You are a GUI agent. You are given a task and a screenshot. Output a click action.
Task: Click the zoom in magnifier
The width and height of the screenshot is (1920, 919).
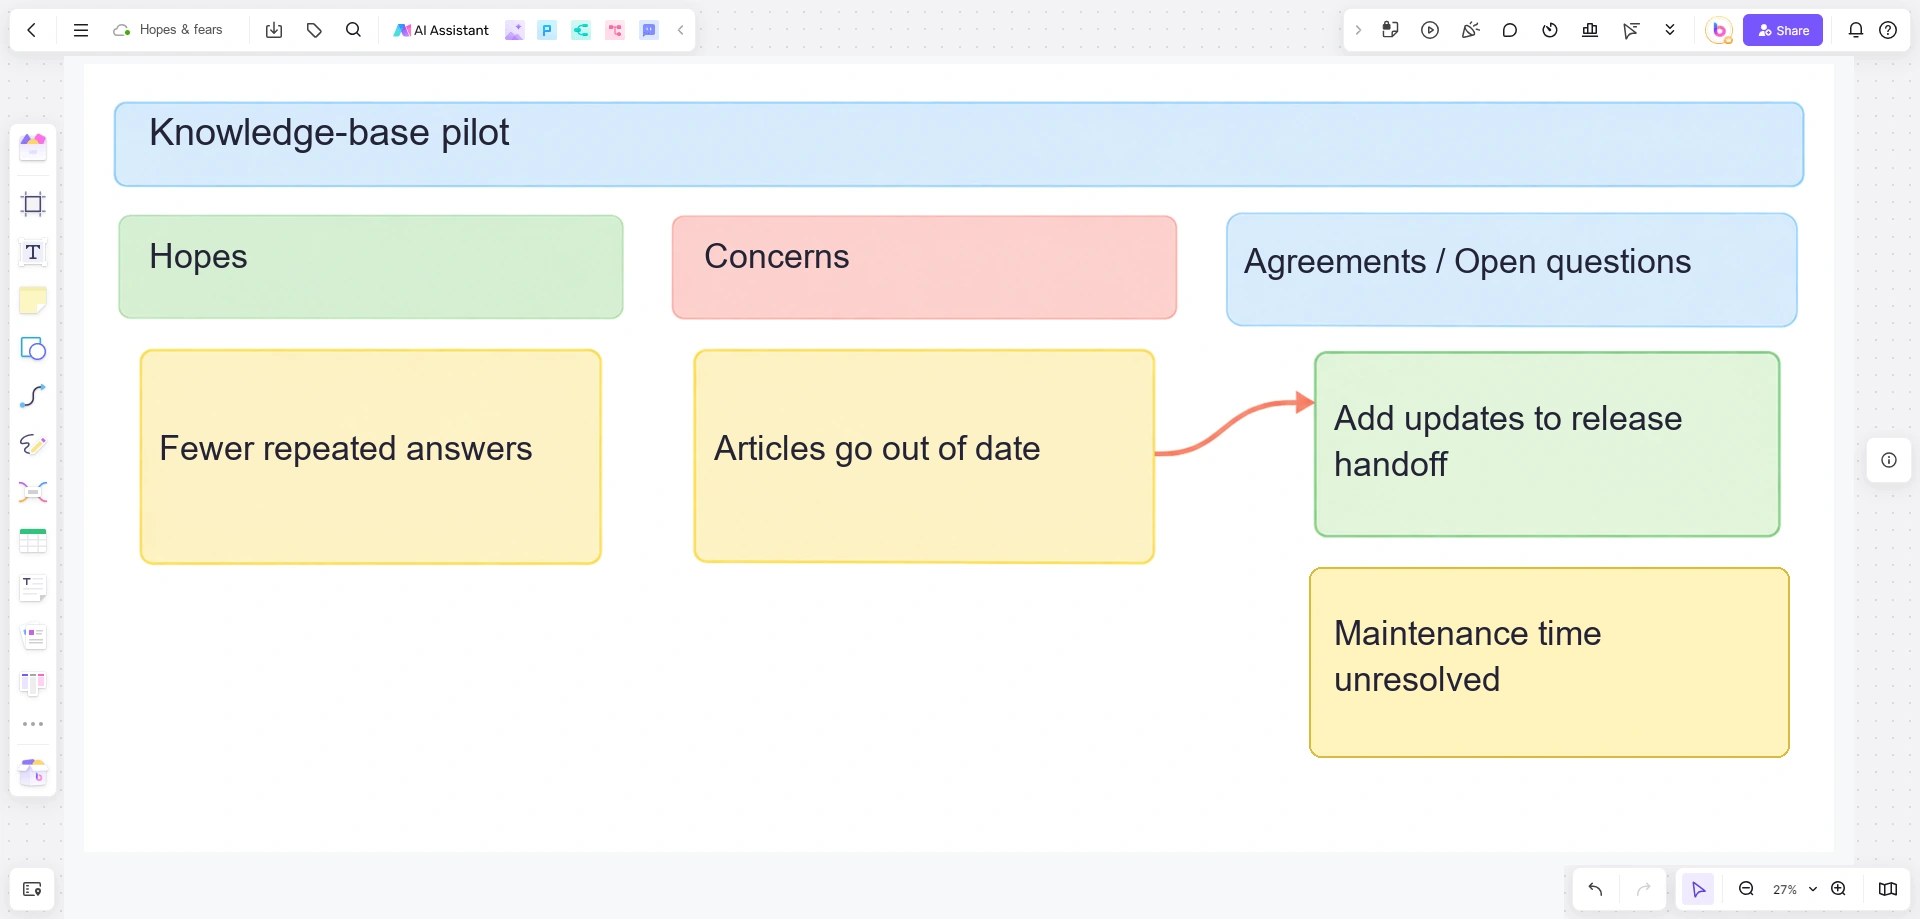click(1838, 889)
